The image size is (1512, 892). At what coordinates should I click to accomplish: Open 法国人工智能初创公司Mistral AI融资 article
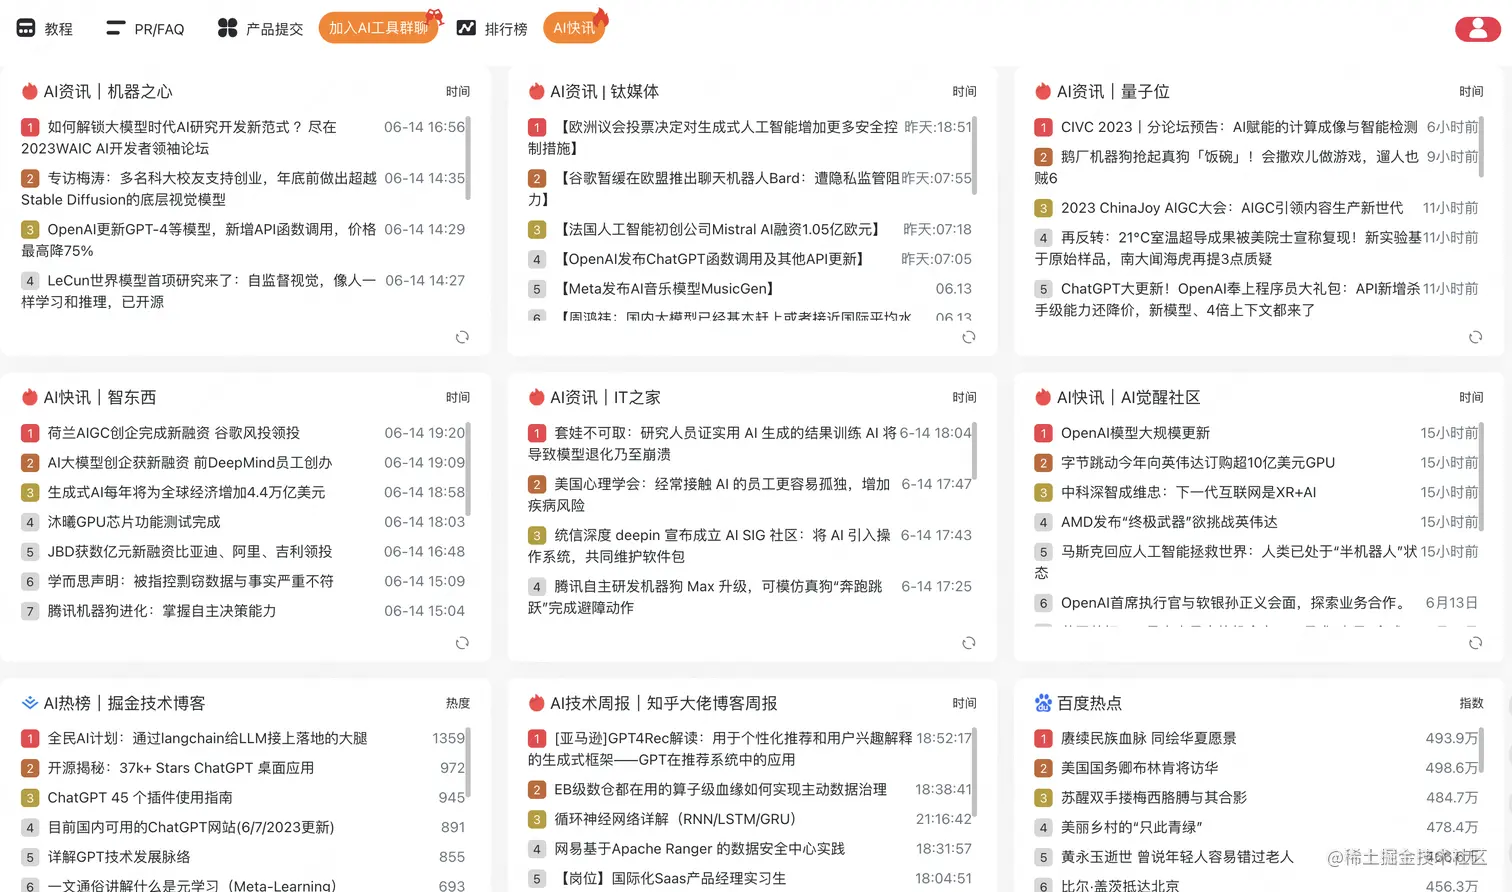[x=719, y=229]
